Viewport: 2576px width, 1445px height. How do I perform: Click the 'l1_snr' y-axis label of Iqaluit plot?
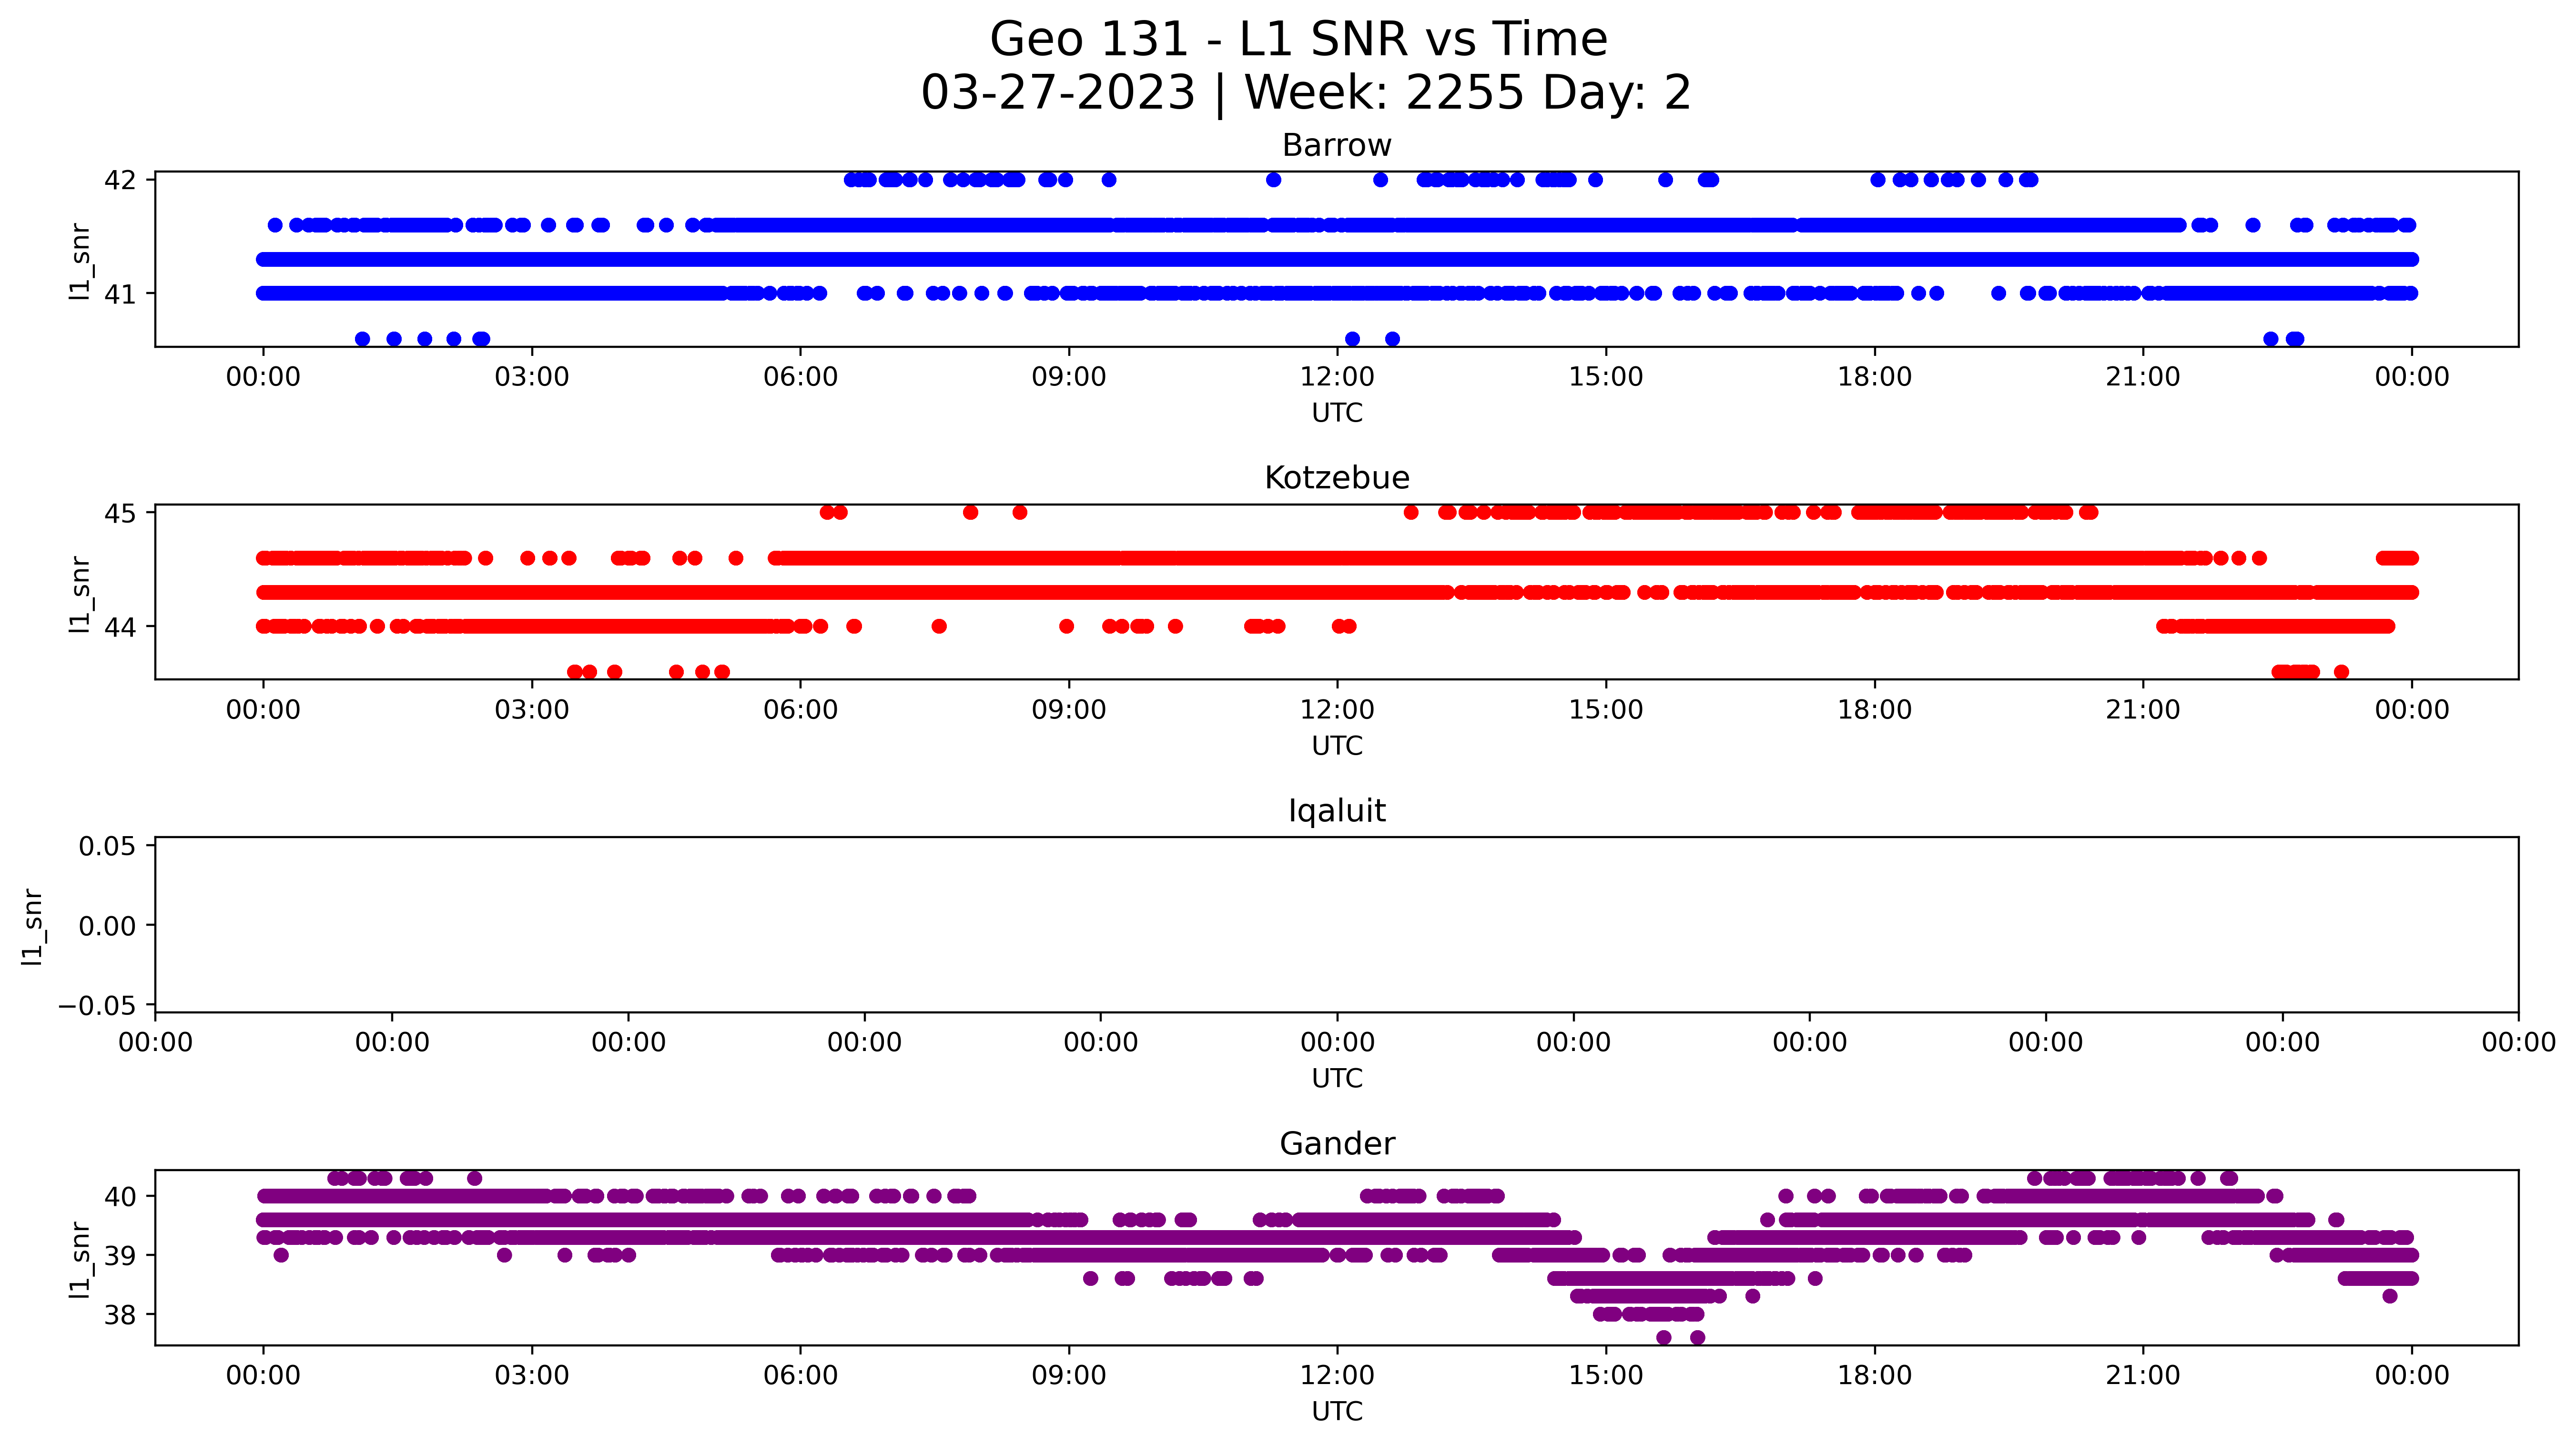pos(33,927)
